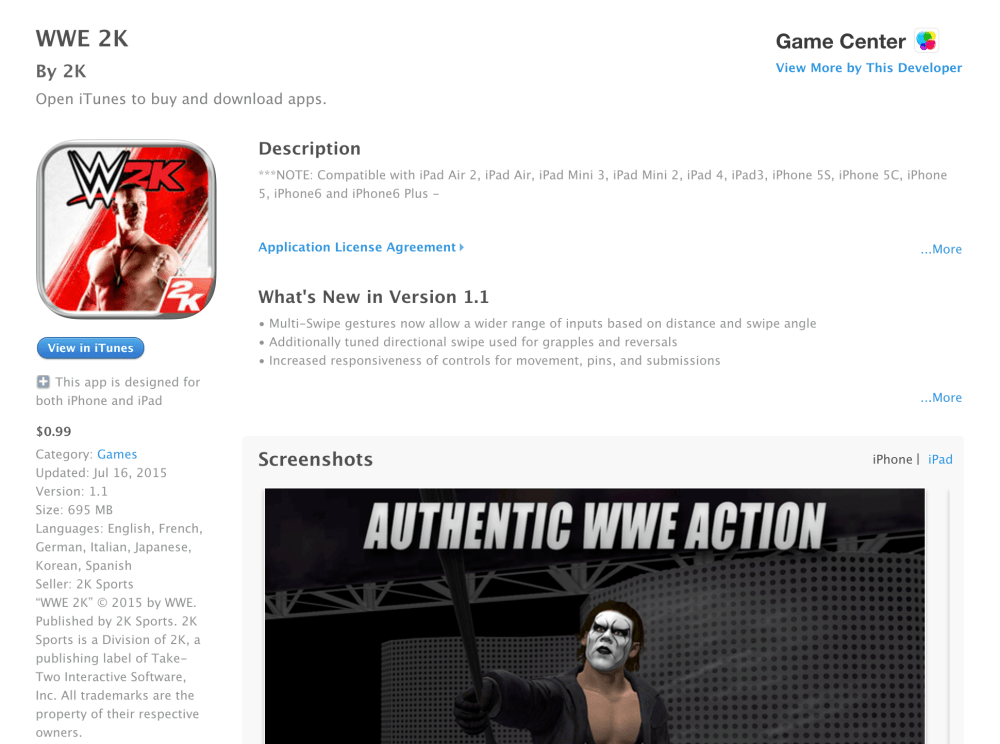The image size is (1000, 744).
Task: Click the View in iTunes button
Action: pyautogui.click(x=91, y=348)
